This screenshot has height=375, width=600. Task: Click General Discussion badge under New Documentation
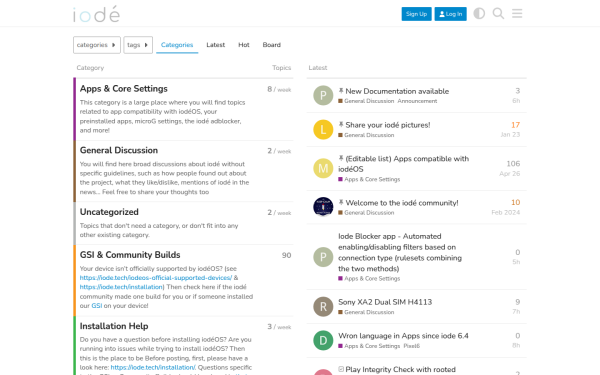coord(366,101)
